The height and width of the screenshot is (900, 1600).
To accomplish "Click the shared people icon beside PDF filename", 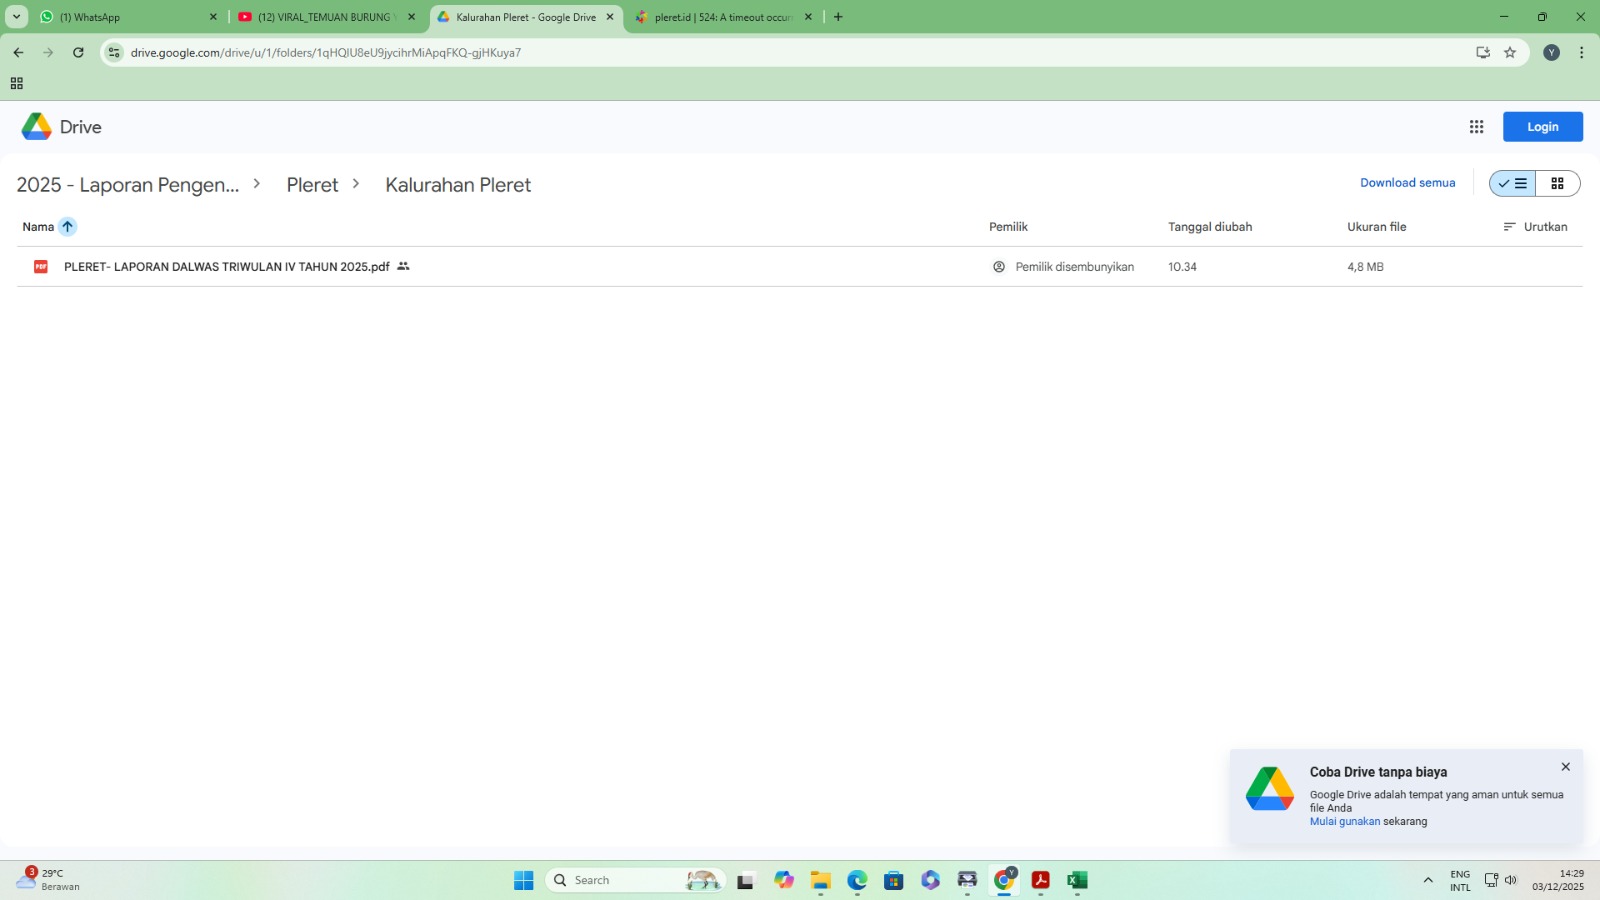I will pos(403,267).
